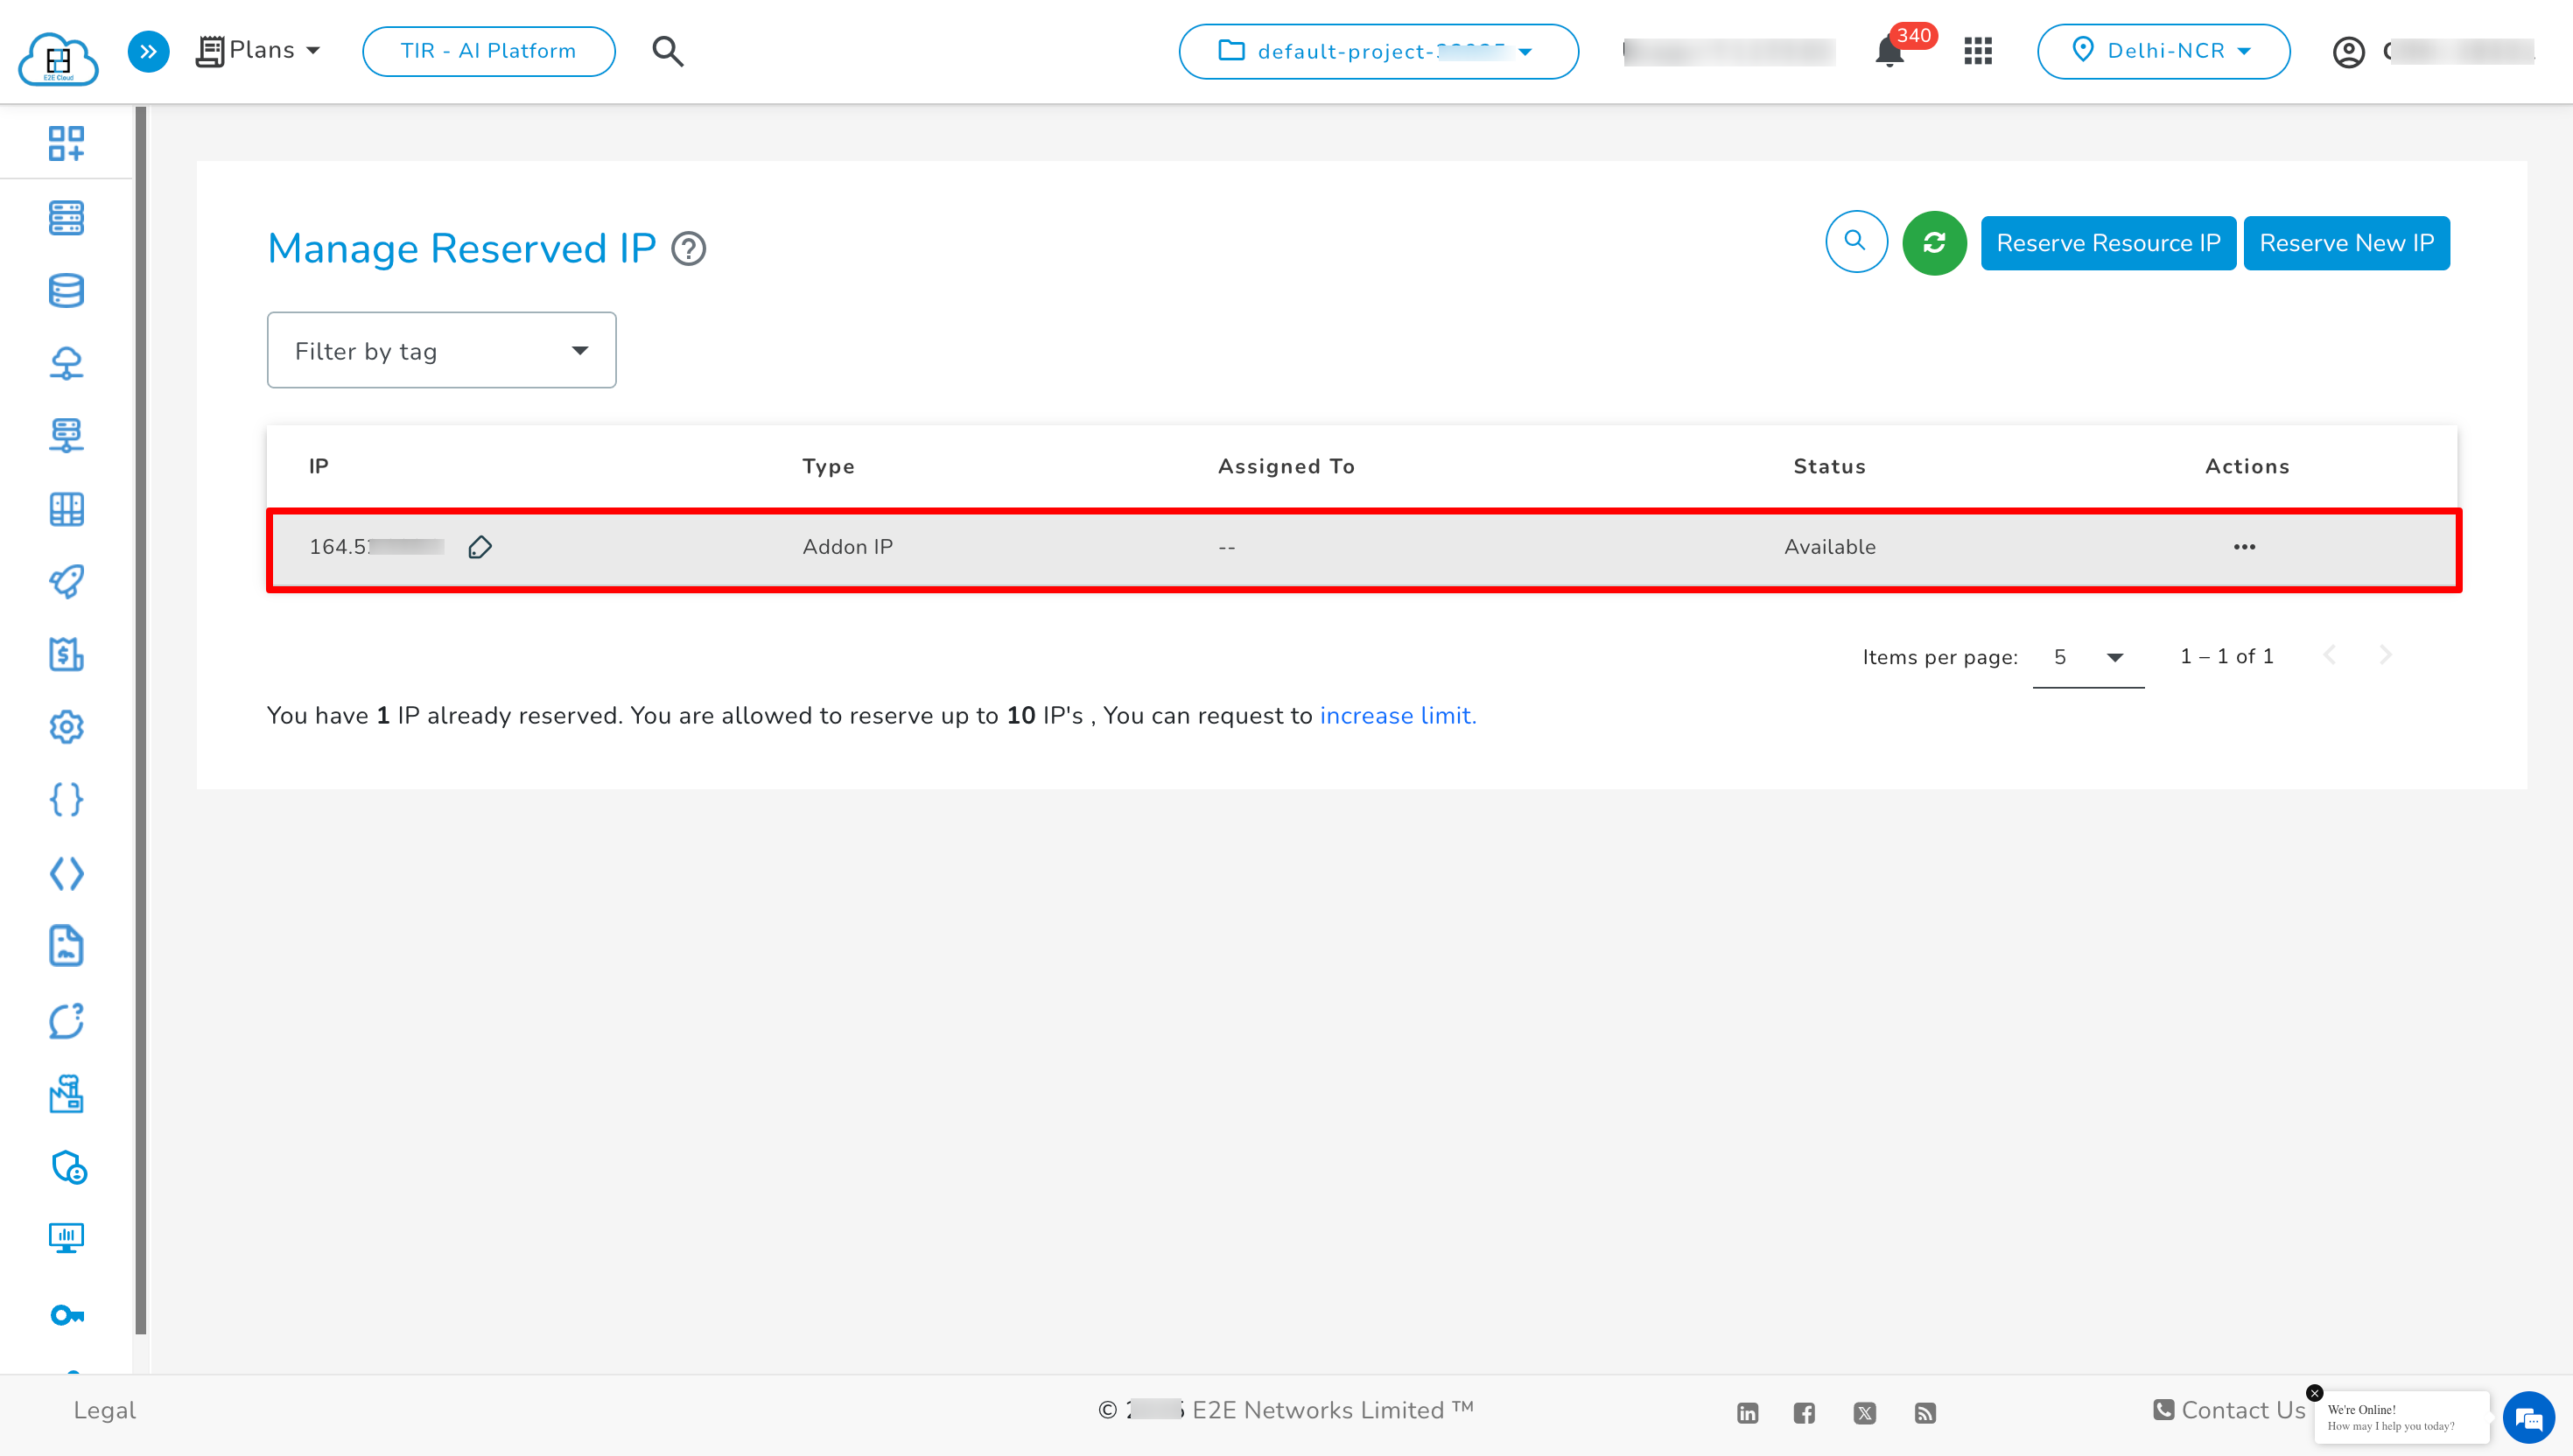The height and width of the screenshot is (1456, 2573).
Task: Open search in the Reserved IP panel
Action: [1857, 242]
